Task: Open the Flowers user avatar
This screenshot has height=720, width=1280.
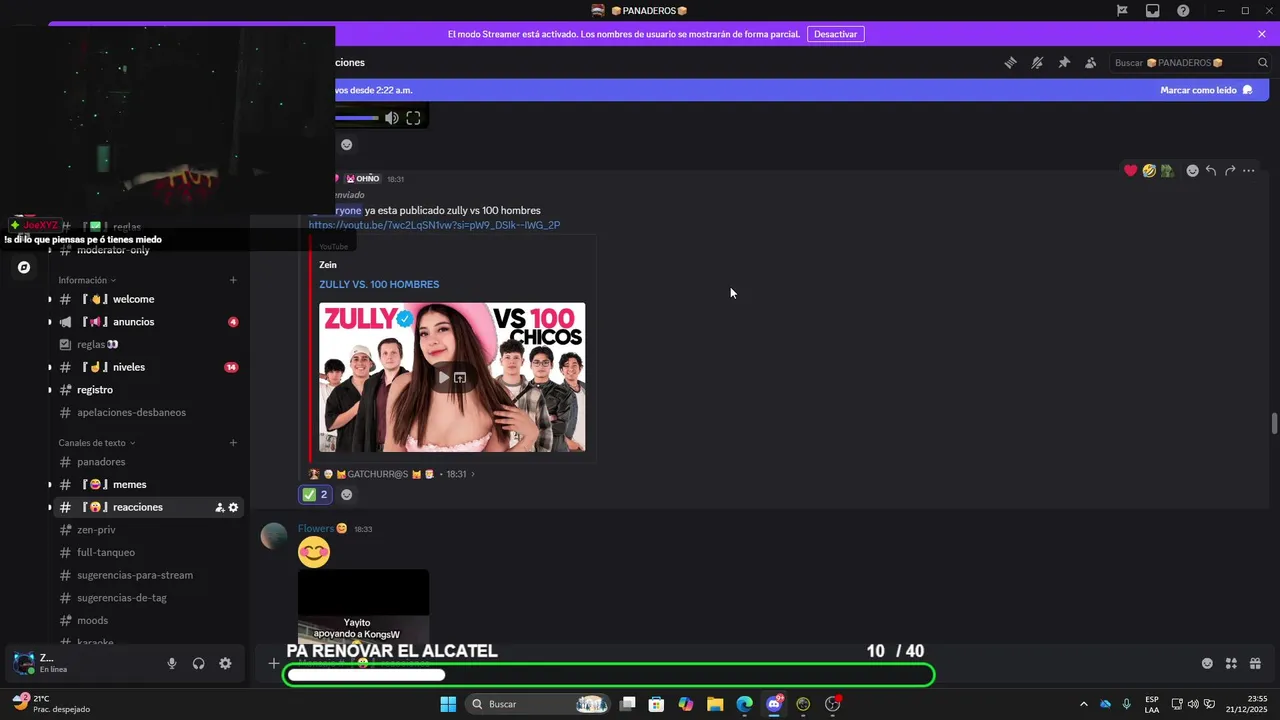Action: (x=274, y=536)
